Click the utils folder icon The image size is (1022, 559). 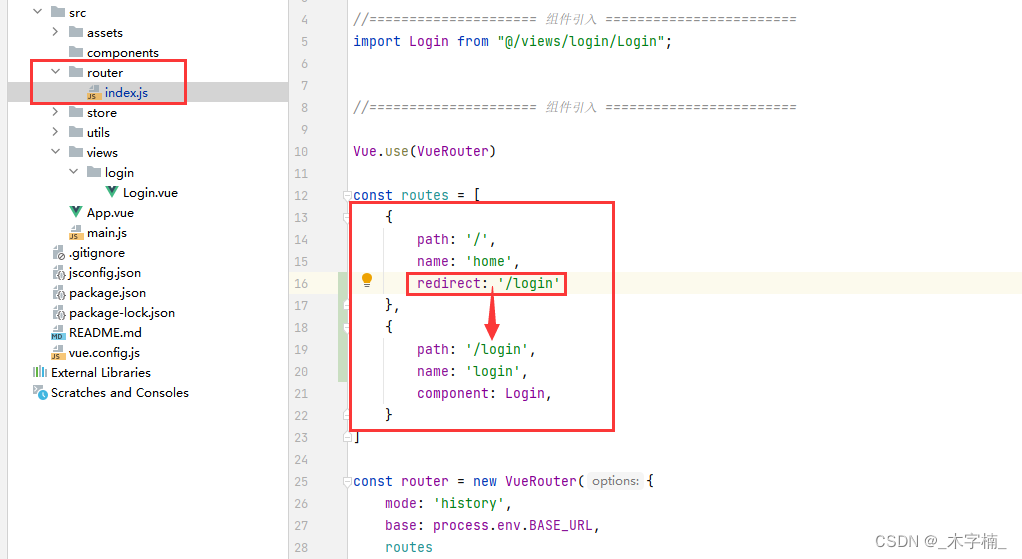(x=76, y=132)
